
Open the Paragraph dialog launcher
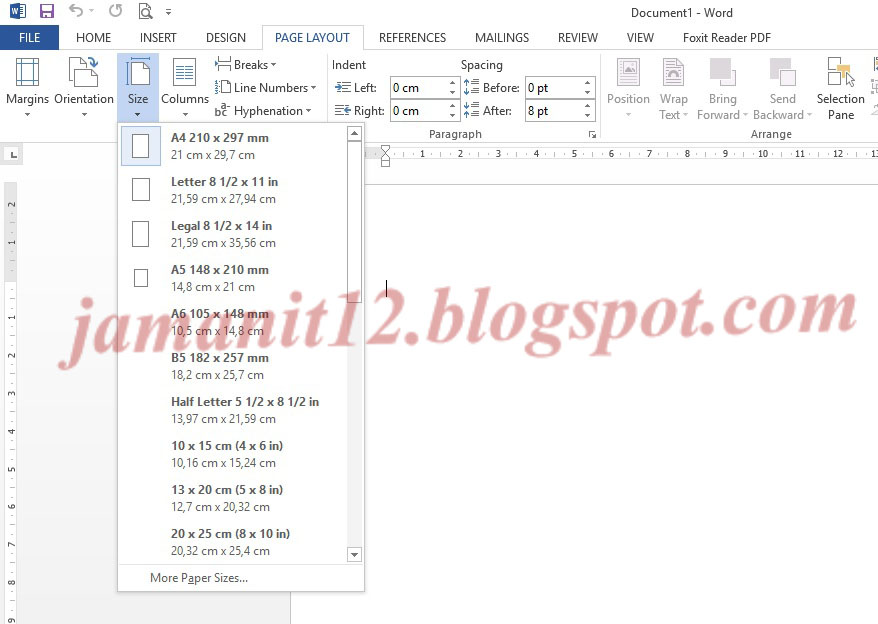[592, 134]
